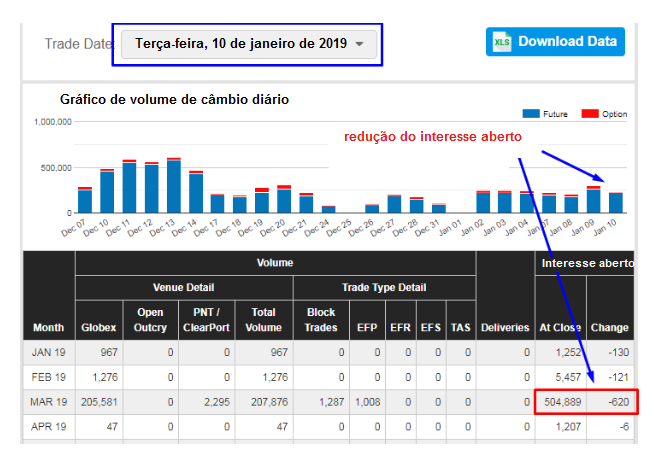Select the MAR 19 row label
Viewport: 654px width, 456px height.
click(49, 403)
